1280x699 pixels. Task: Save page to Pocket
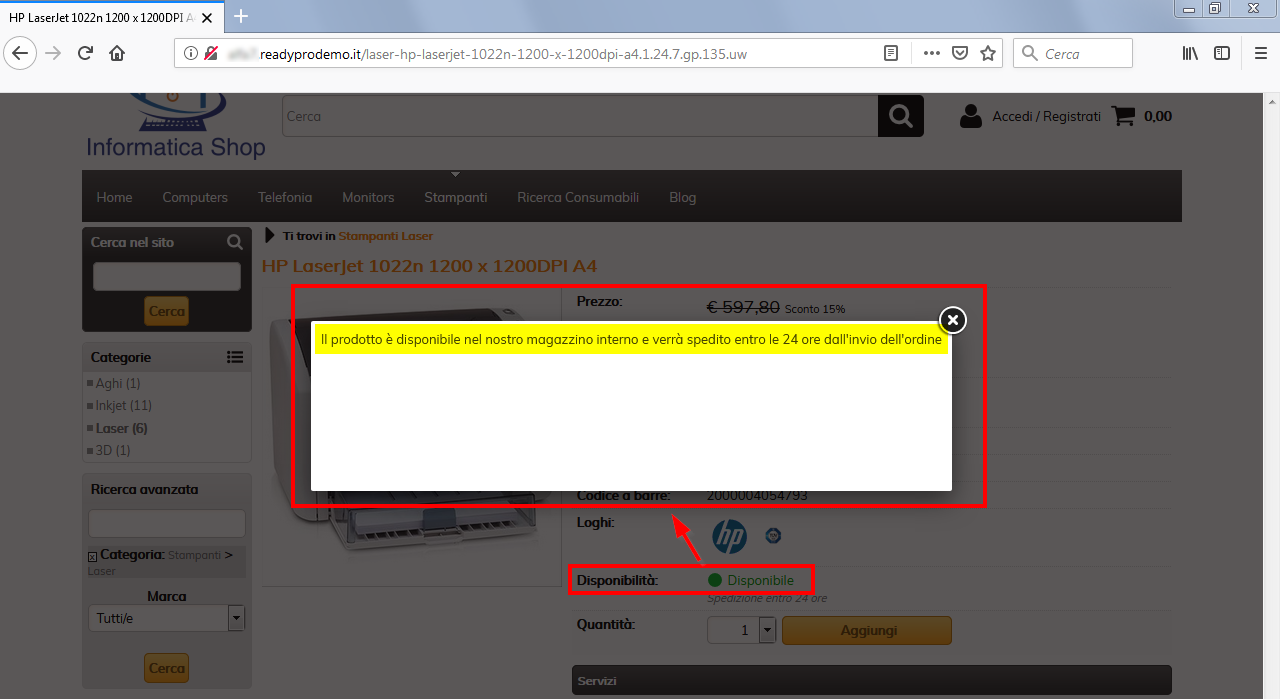[x=959, y=54]
